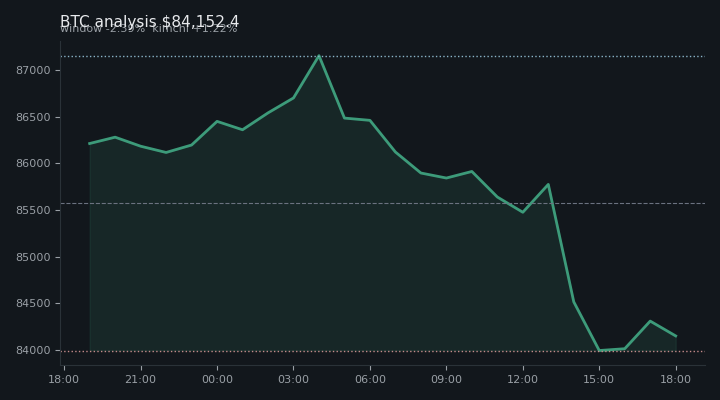Click the price line's highest peak point
The width and height of the screenshot is (720, 400).
319,56
